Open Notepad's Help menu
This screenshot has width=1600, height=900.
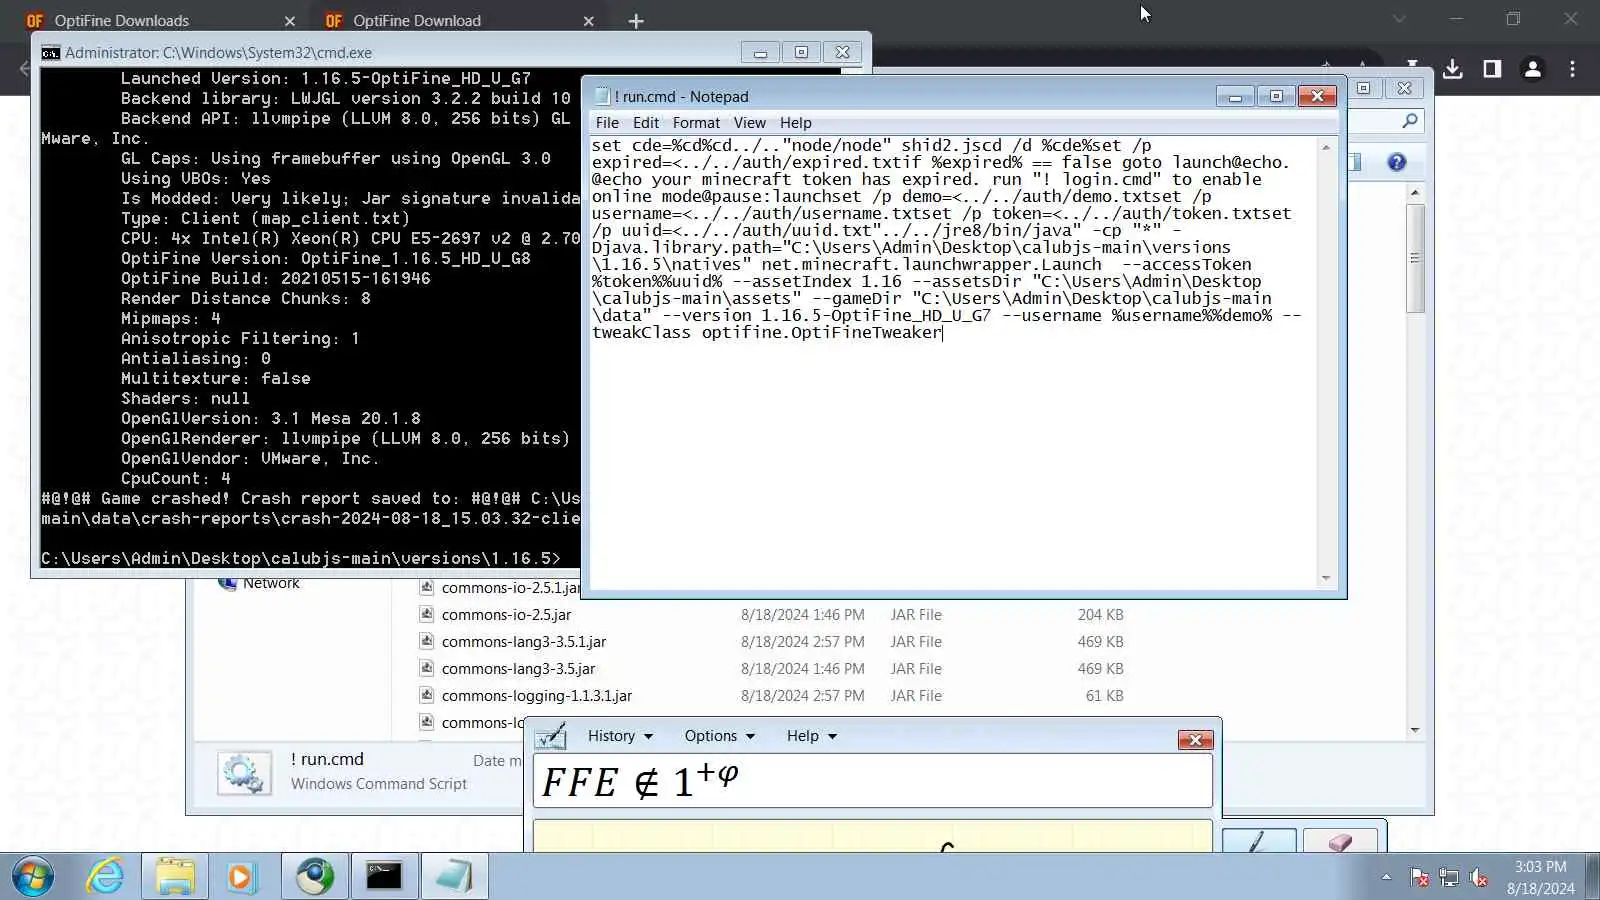point(796,123)
